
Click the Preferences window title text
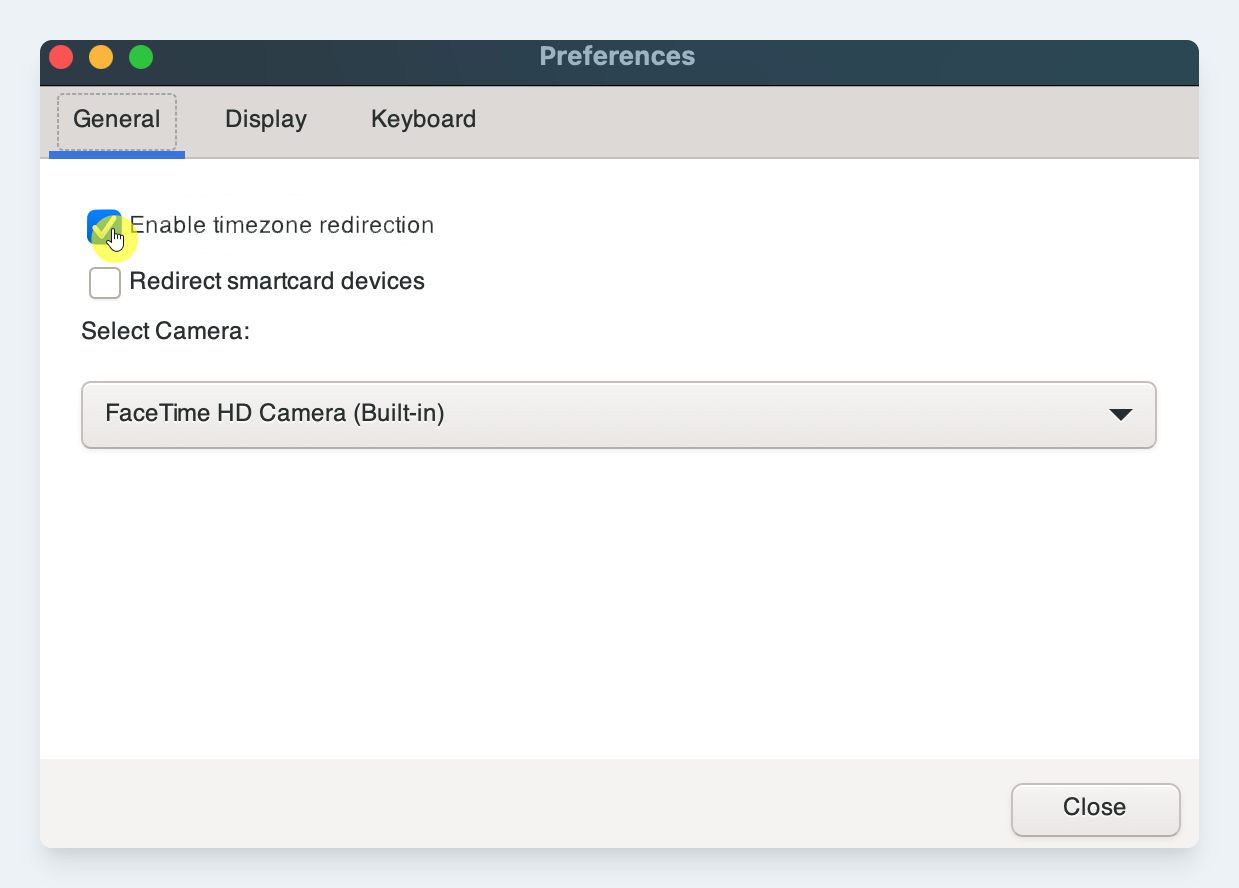[x=617, y=56]
